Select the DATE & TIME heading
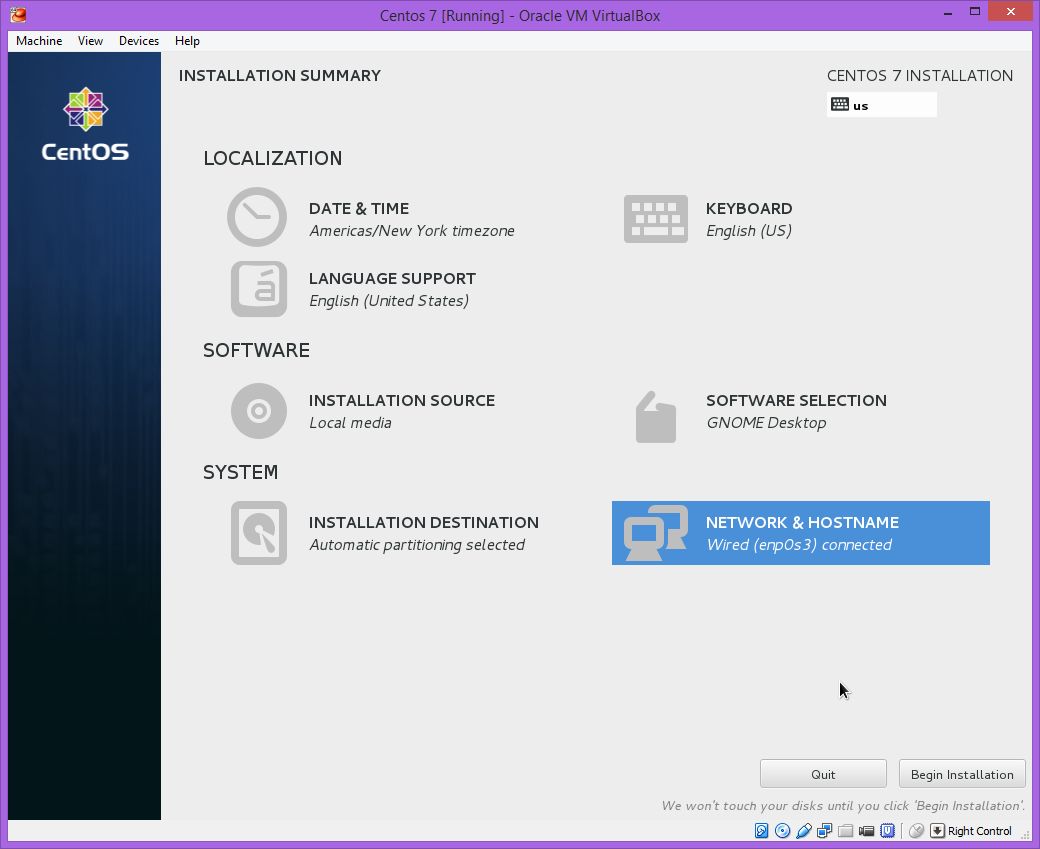The height and width of the screenshot is (849, 1040). click(x=359, y=208)
